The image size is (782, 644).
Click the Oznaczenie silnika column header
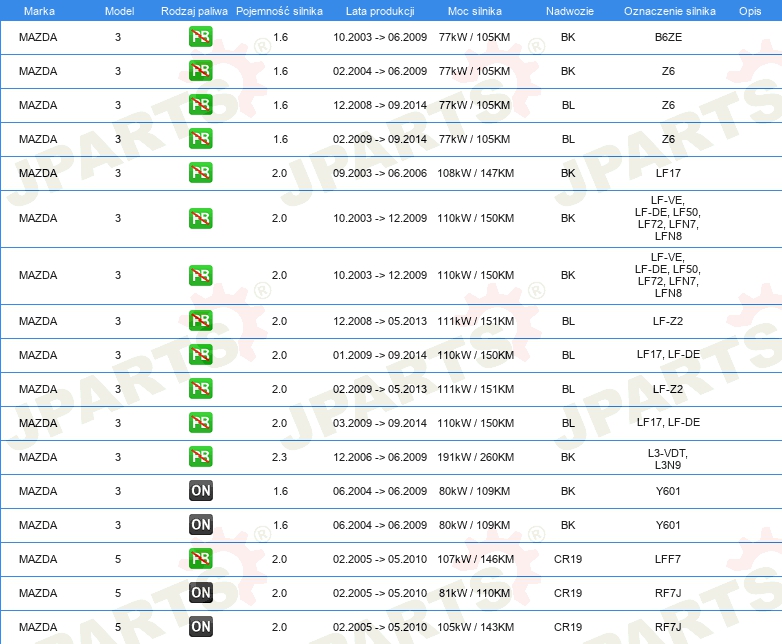pyautogui.click(x=668, y=10)
